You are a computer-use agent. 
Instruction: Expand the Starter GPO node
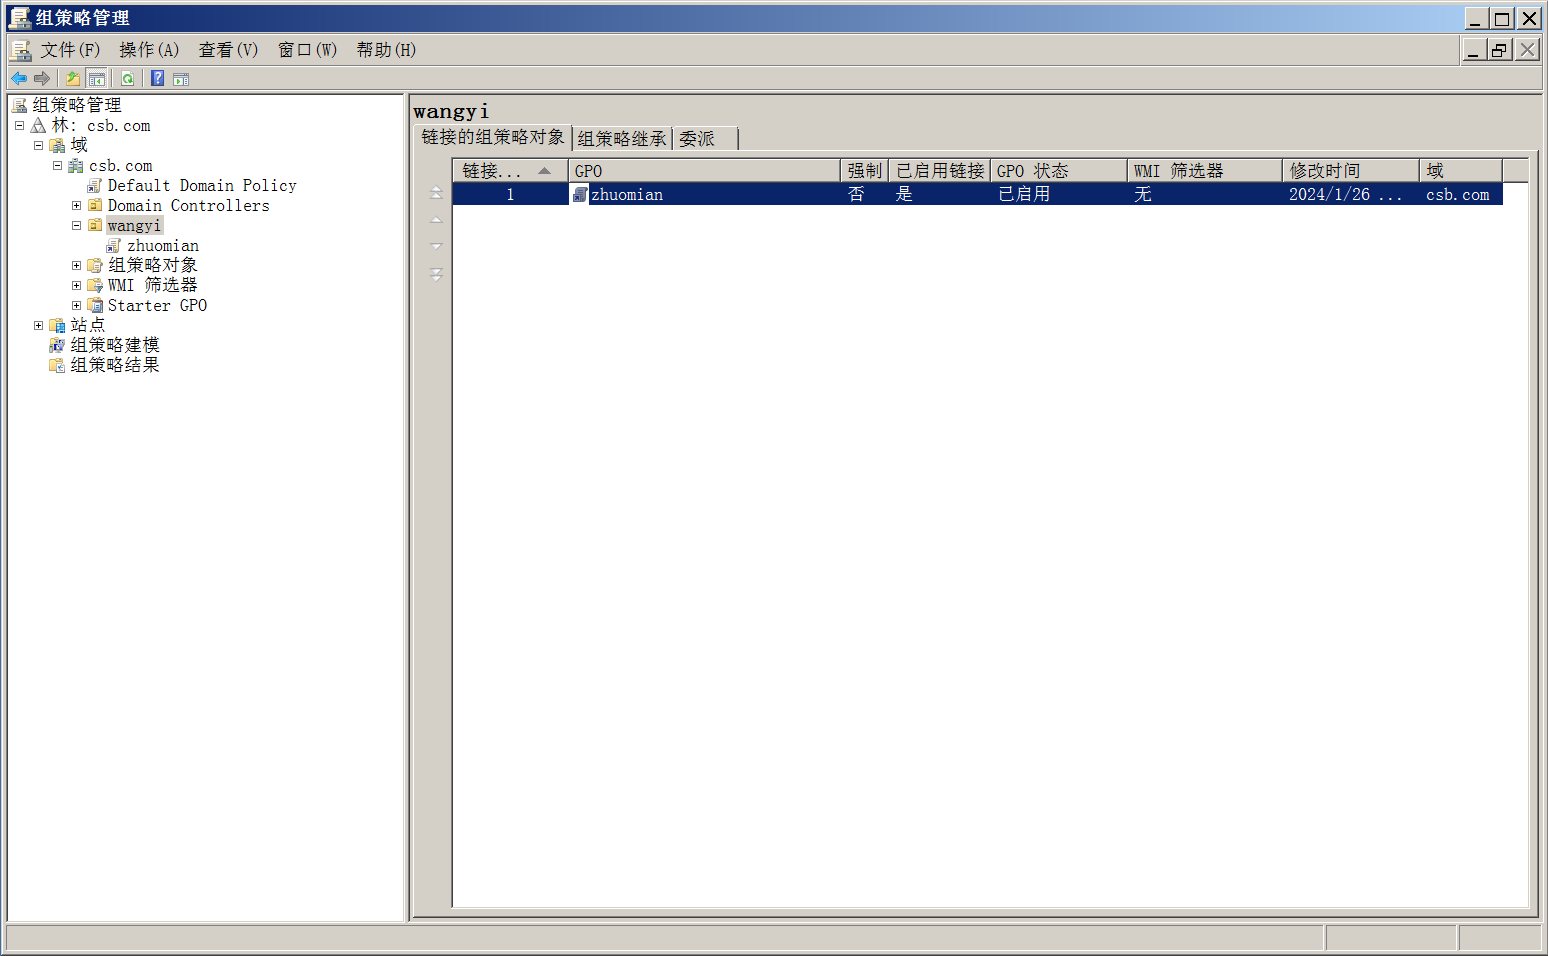(x=76, y=305)
